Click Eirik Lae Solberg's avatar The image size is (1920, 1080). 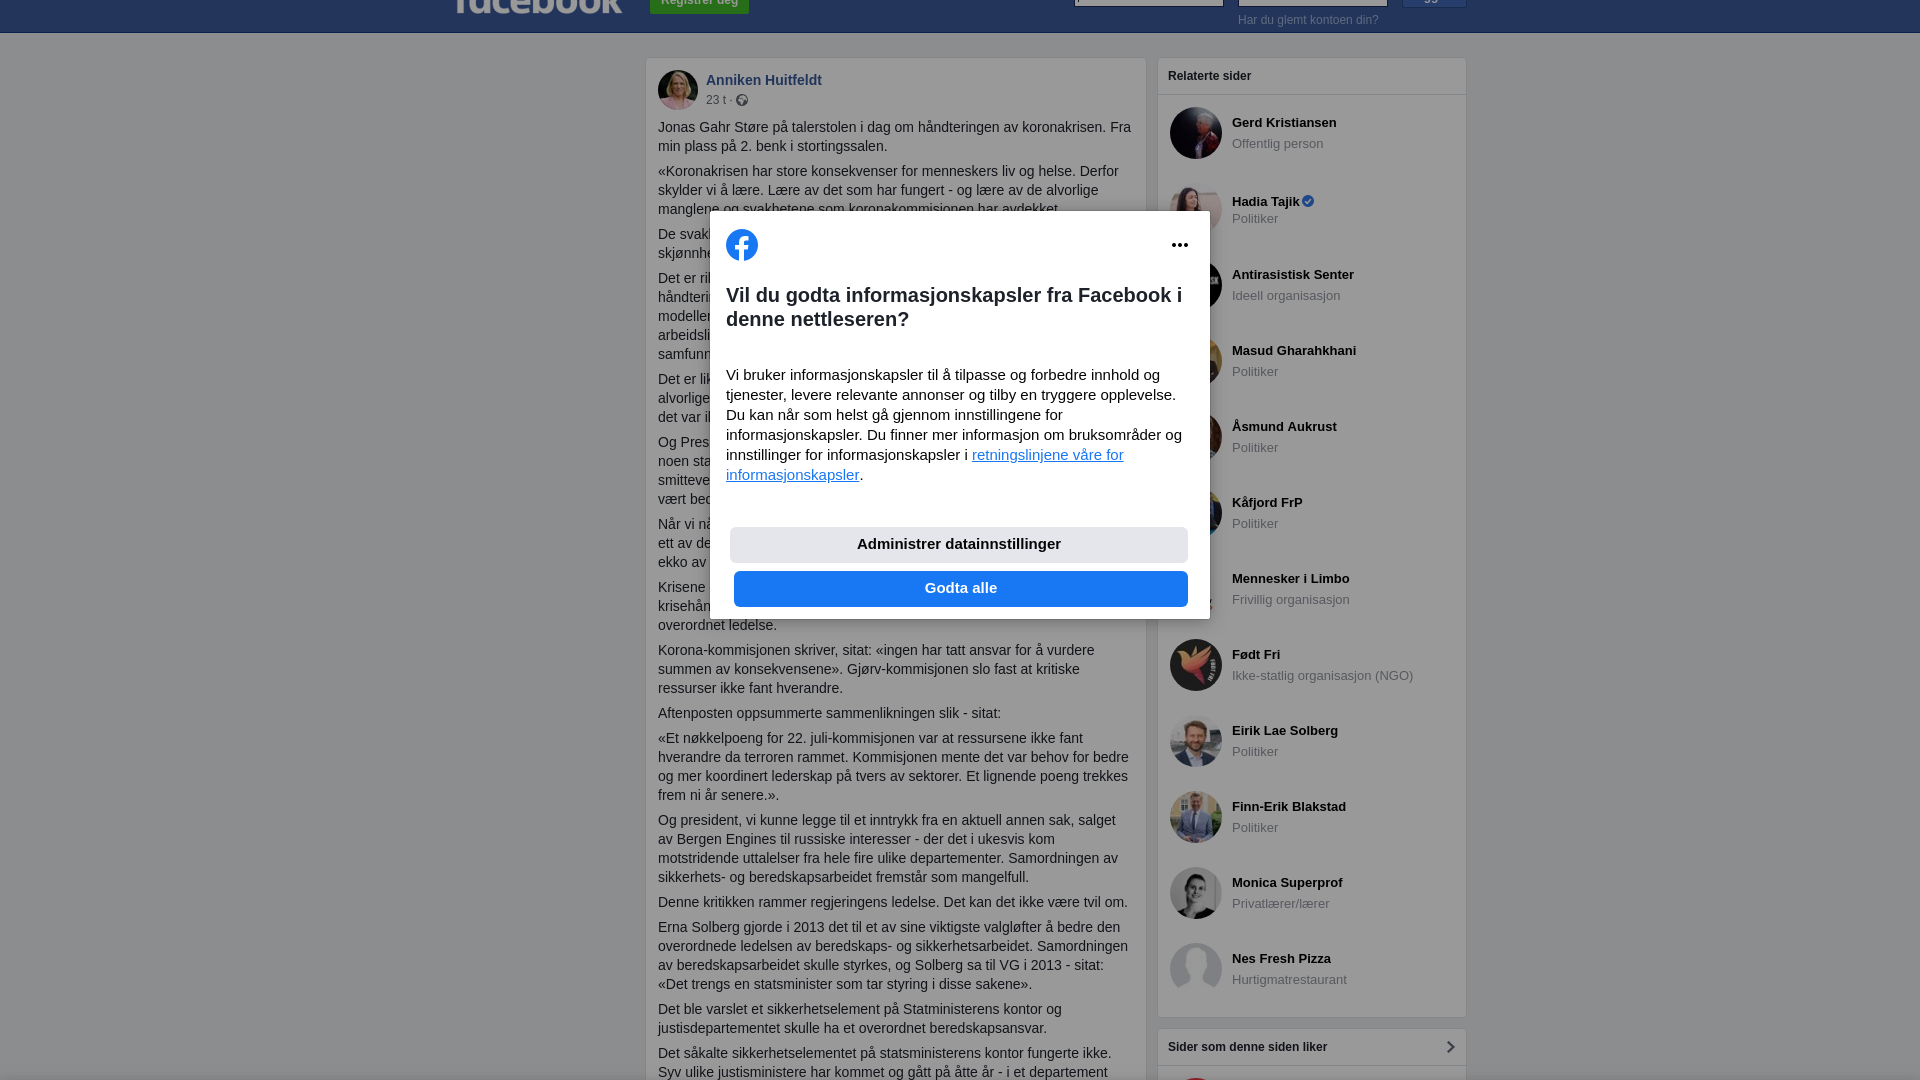tap(1196, 741)
